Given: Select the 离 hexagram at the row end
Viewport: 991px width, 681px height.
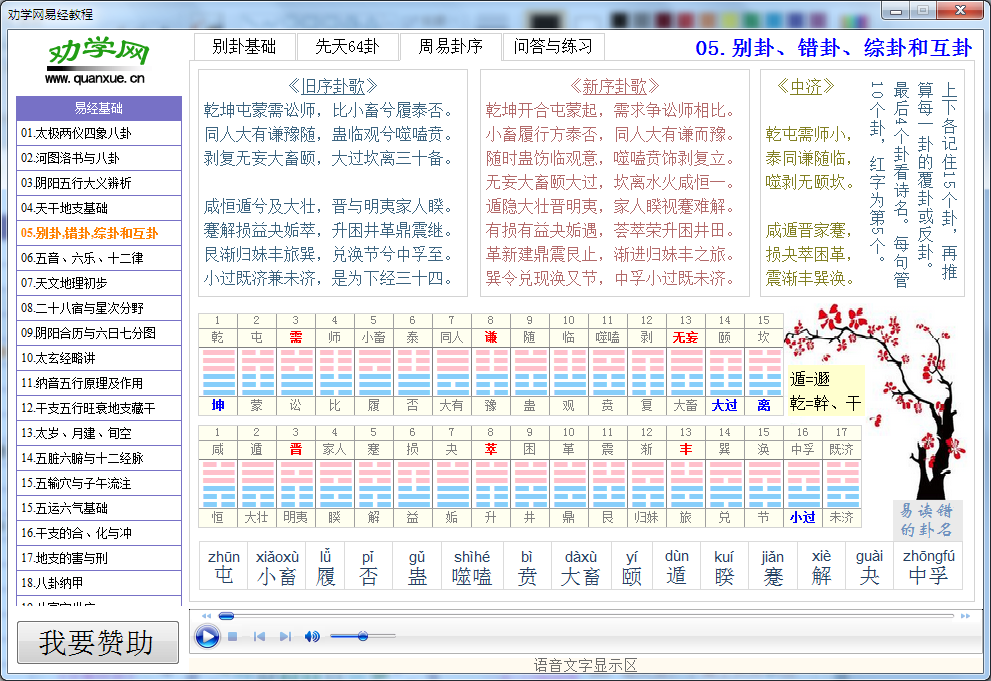Looking at the screenshot, I should coord(763,404).
